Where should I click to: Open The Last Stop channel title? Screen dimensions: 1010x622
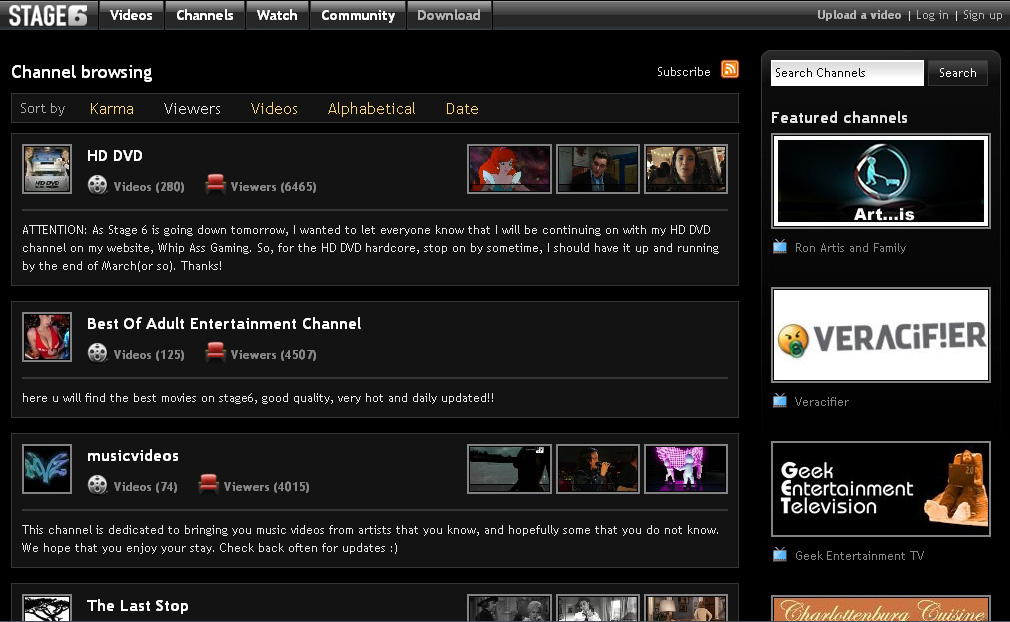pyautogui.click(x=138, y=606)
